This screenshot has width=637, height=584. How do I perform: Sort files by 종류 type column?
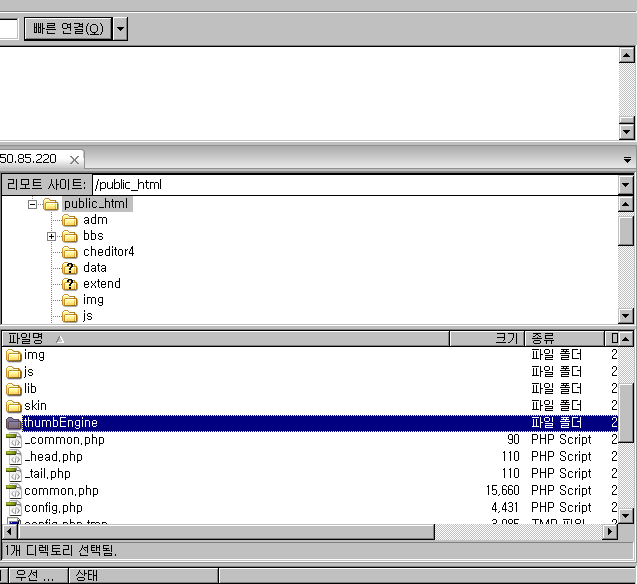[545, 338]
